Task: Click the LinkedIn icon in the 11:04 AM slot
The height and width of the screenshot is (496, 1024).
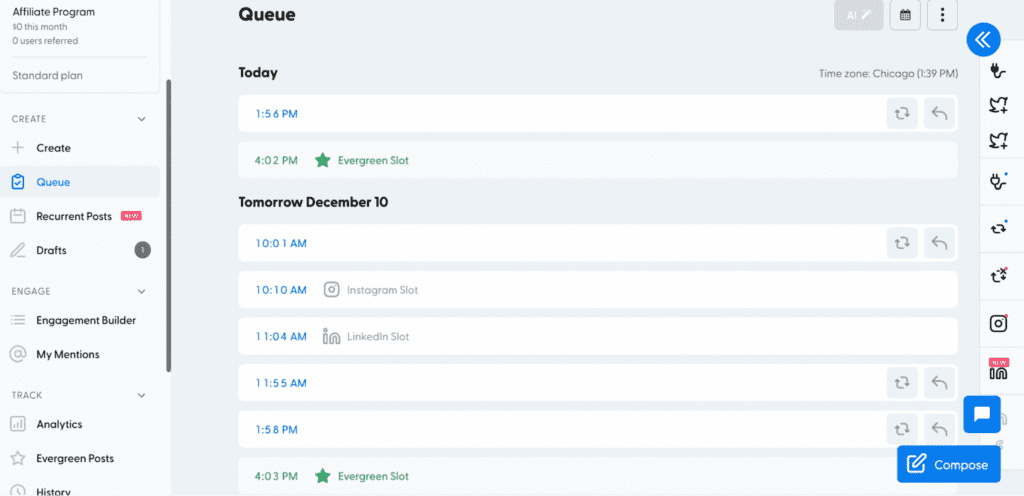Action: pyautogui.click(x=332, y=337)
